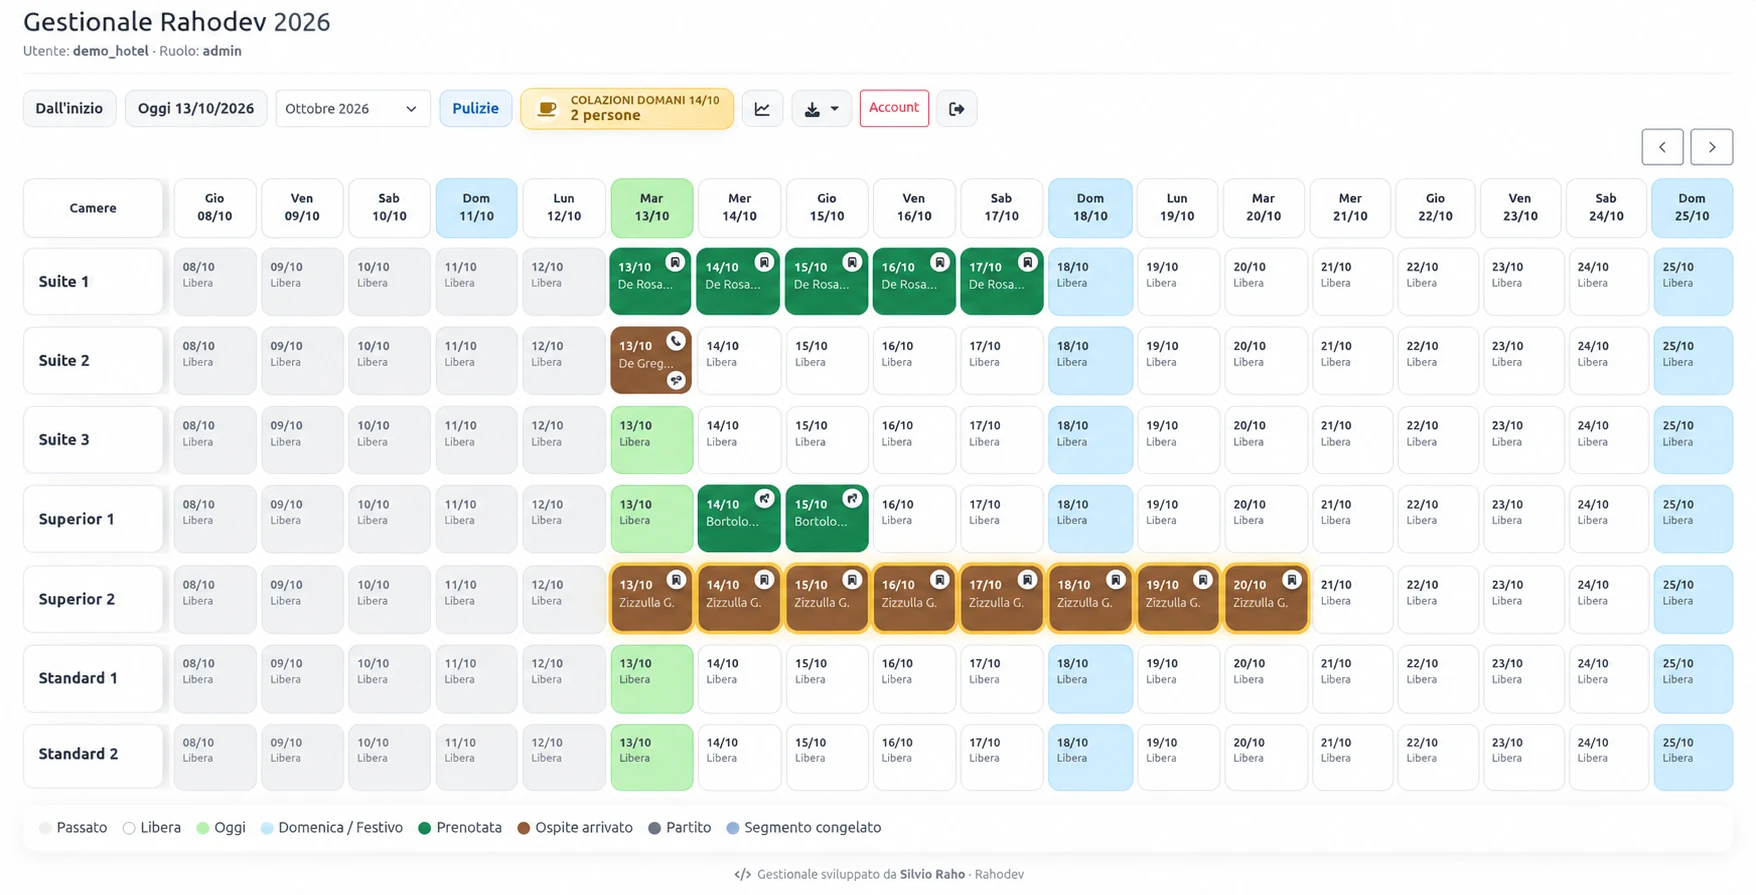1756x895 pixels.
Task: Click bookmark icon on Superior 2 20/10 Zizzulla booking
Action: 1291,580
